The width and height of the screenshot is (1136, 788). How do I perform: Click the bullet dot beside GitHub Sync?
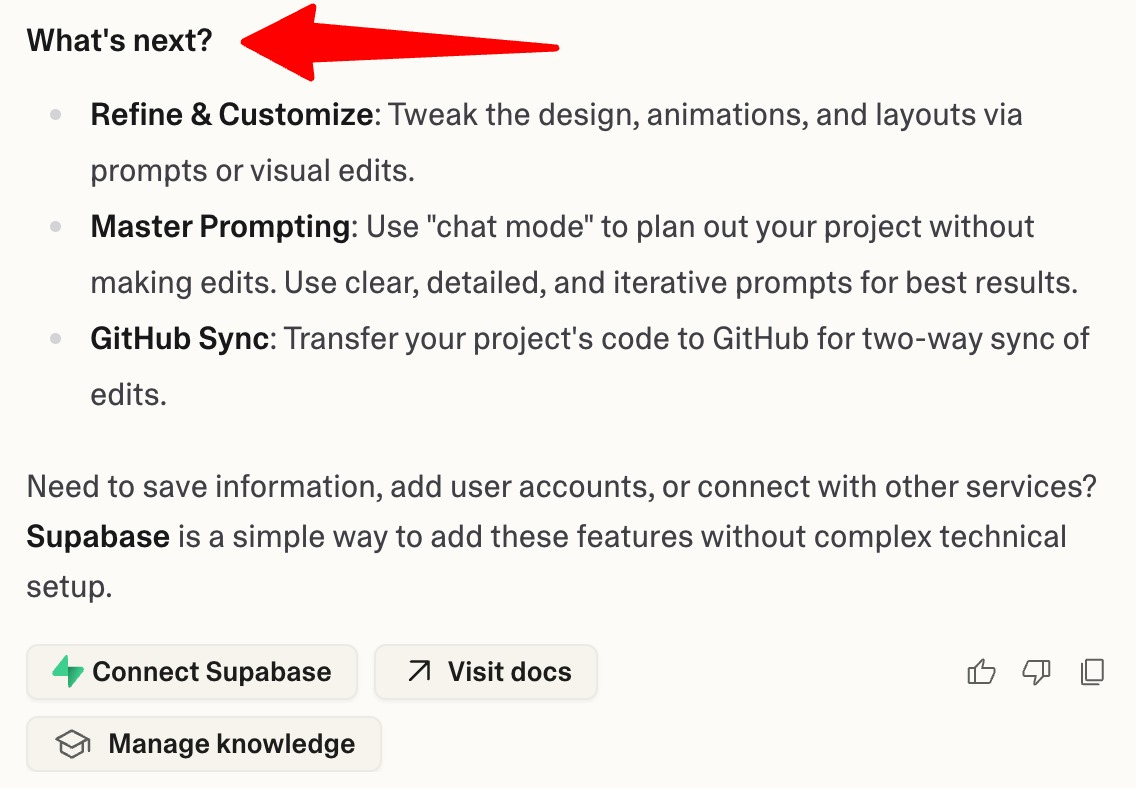point(56,338)
